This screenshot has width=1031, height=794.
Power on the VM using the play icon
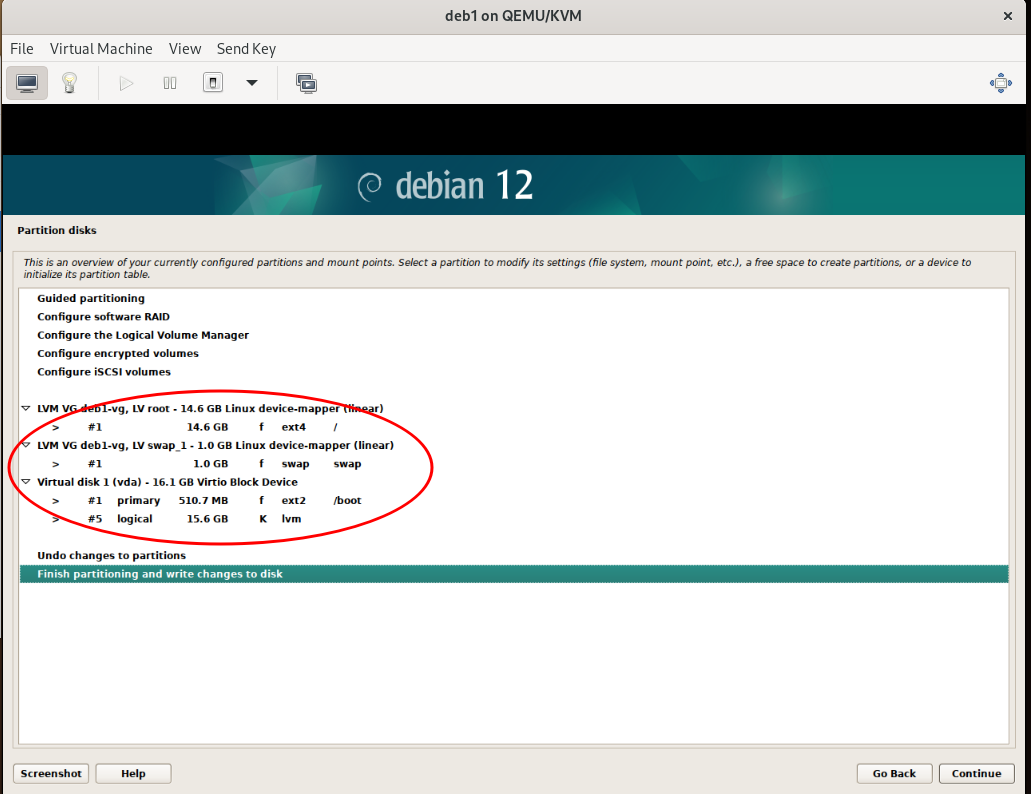click(126, 83)
